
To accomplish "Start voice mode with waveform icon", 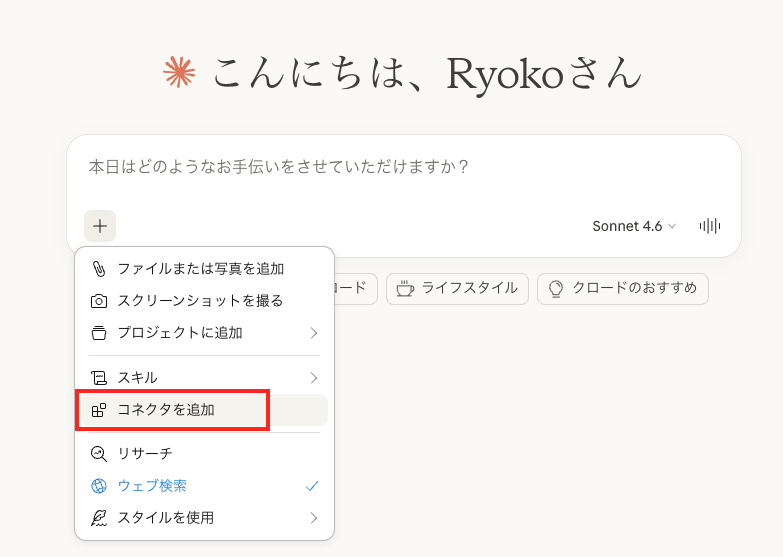I will tap(710, 226).
